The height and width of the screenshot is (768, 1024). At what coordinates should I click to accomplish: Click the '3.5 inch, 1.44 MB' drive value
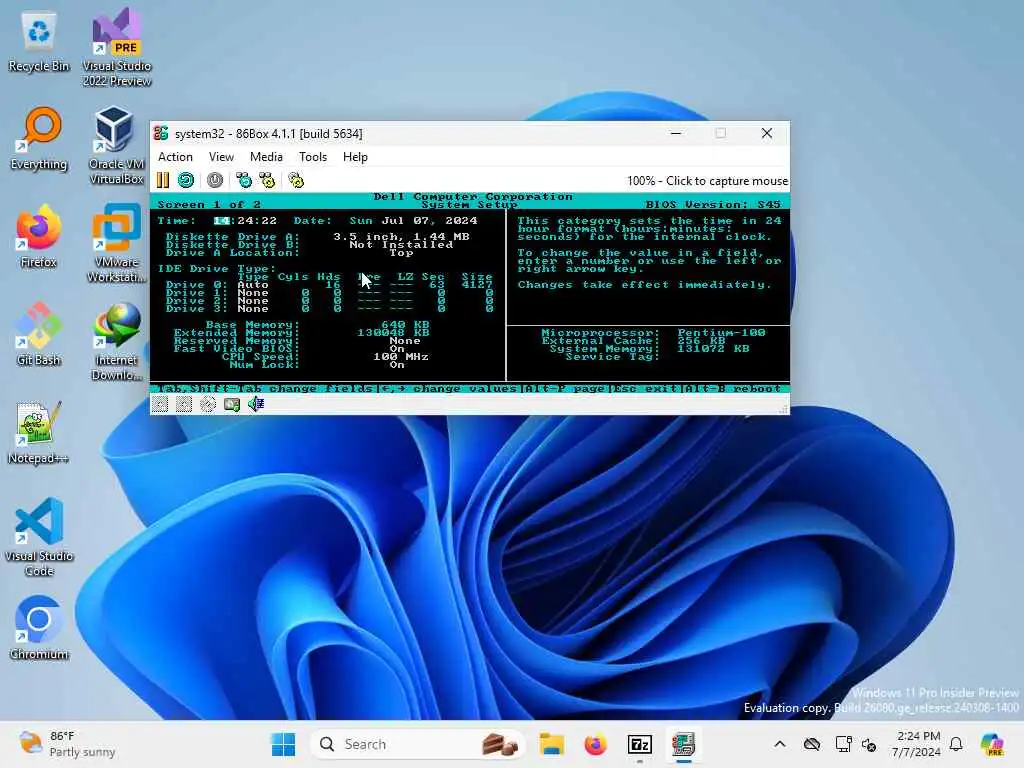point(402,236)
